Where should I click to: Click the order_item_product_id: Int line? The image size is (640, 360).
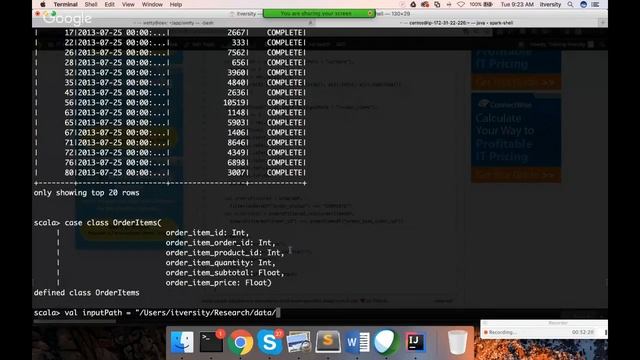[225, 253]
